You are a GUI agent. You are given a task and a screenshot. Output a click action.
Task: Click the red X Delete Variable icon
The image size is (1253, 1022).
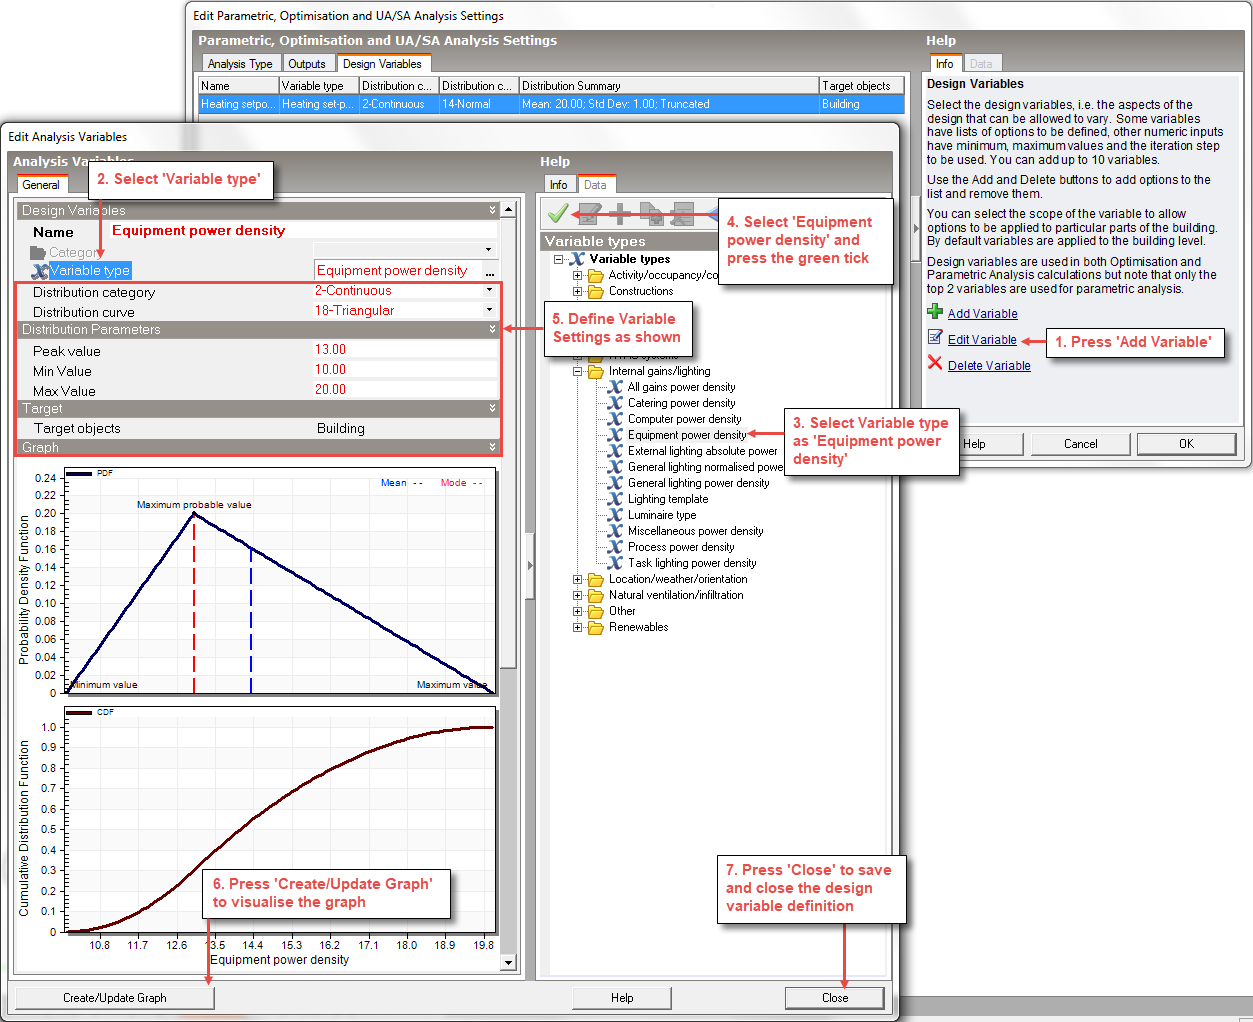[935, 363]
